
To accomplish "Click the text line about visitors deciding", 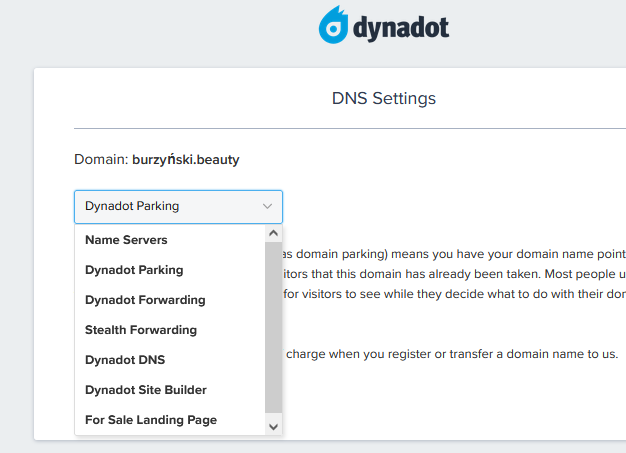I will [455, 295].
